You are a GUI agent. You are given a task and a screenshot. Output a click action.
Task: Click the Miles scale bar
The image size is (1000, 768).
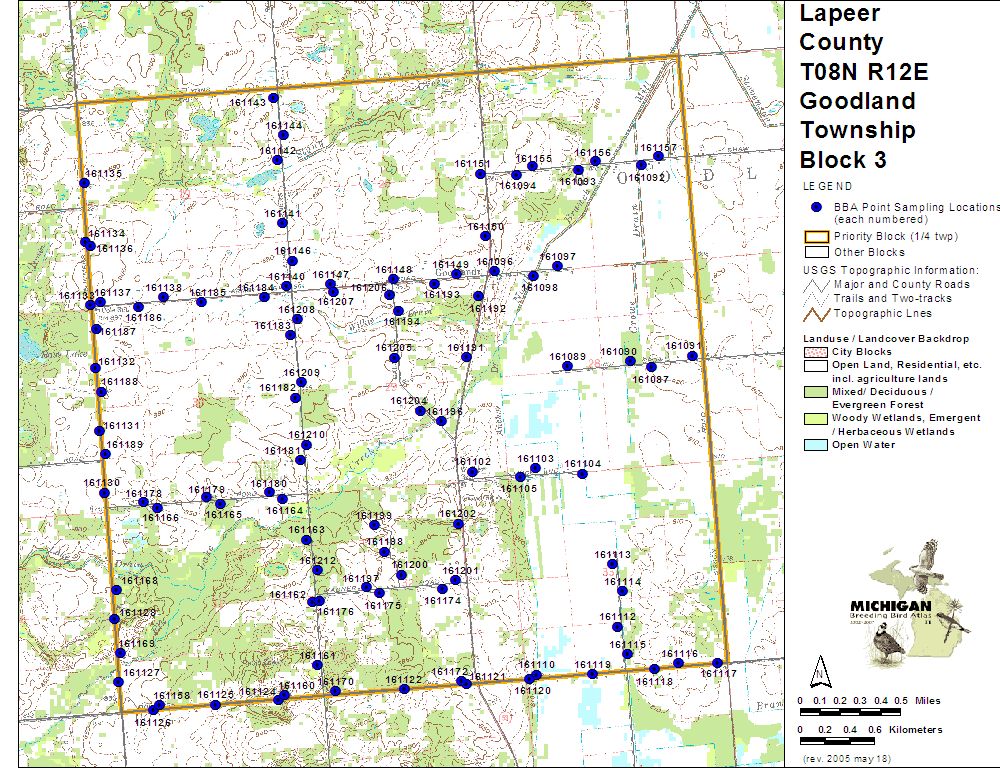(850, 712)
